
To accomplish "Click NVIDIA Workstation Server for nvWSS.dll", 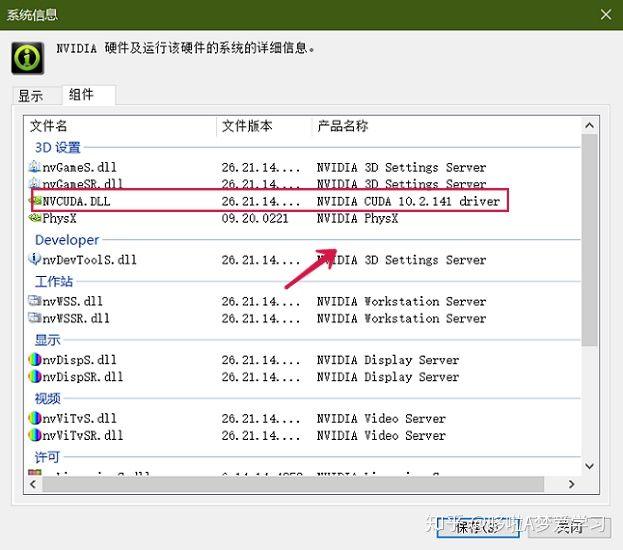I will coord(401,301).
